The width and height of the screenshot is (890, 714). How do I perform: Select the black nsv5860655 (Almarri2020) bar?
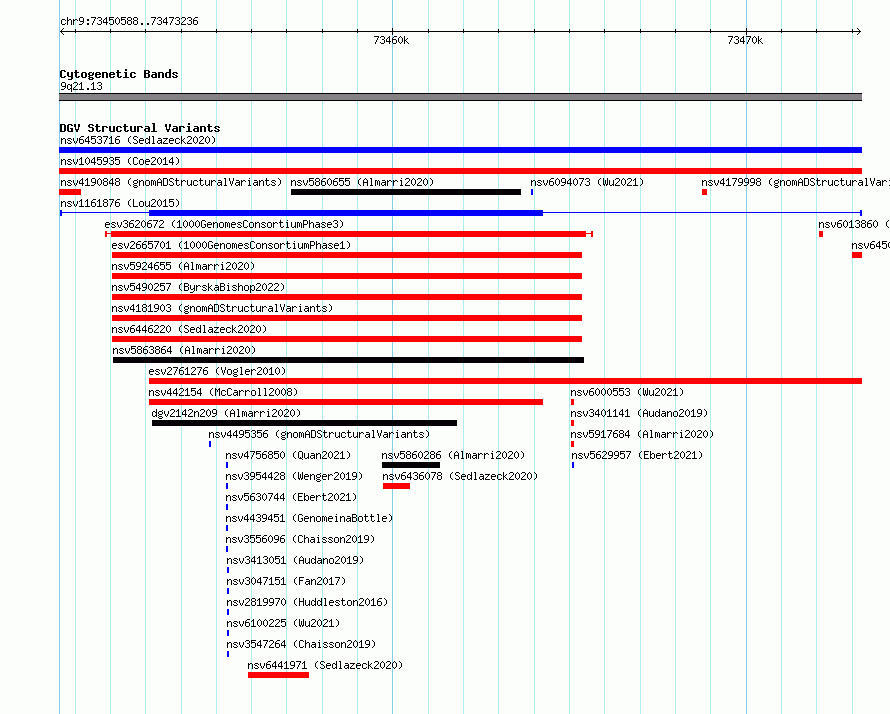tap(406, 192)
